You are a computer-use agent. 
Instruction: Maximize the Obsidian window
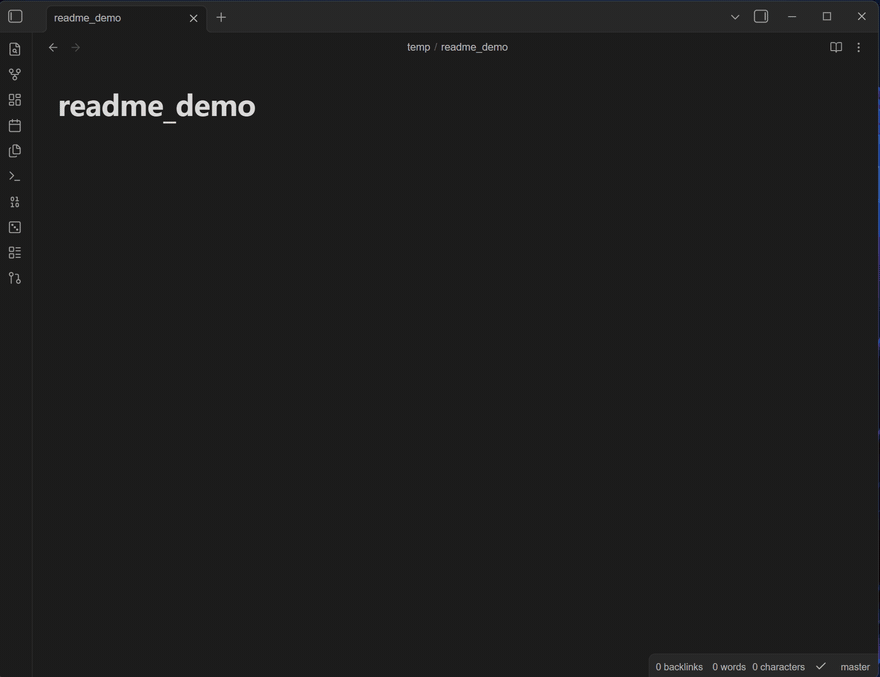pyautogui.click(x=827, y=17)
